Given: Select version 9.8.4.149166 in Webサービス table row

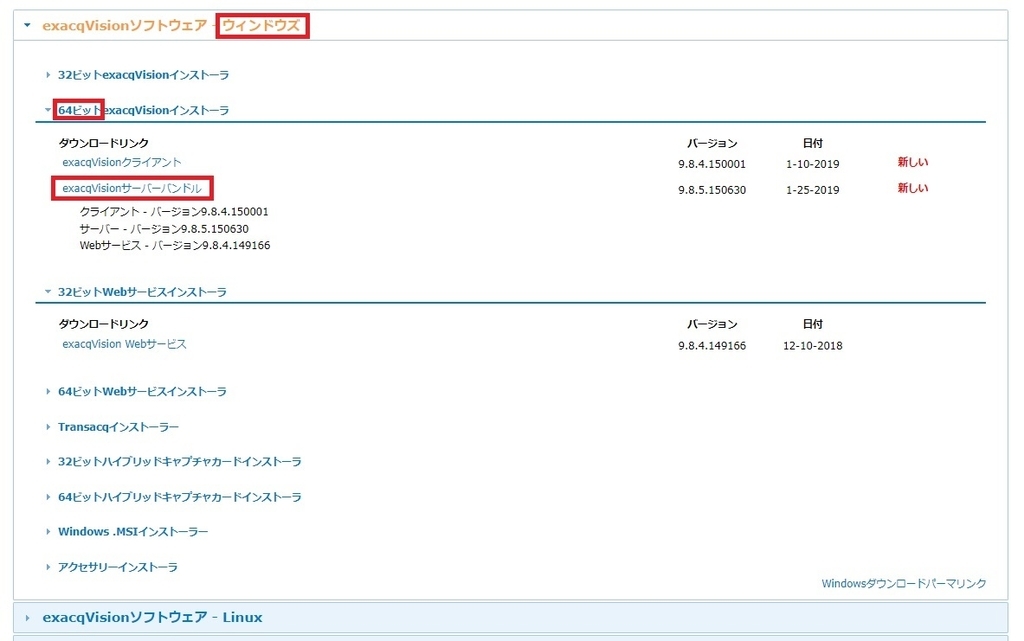Looking at the screenshot, I should tap(712, 346).
